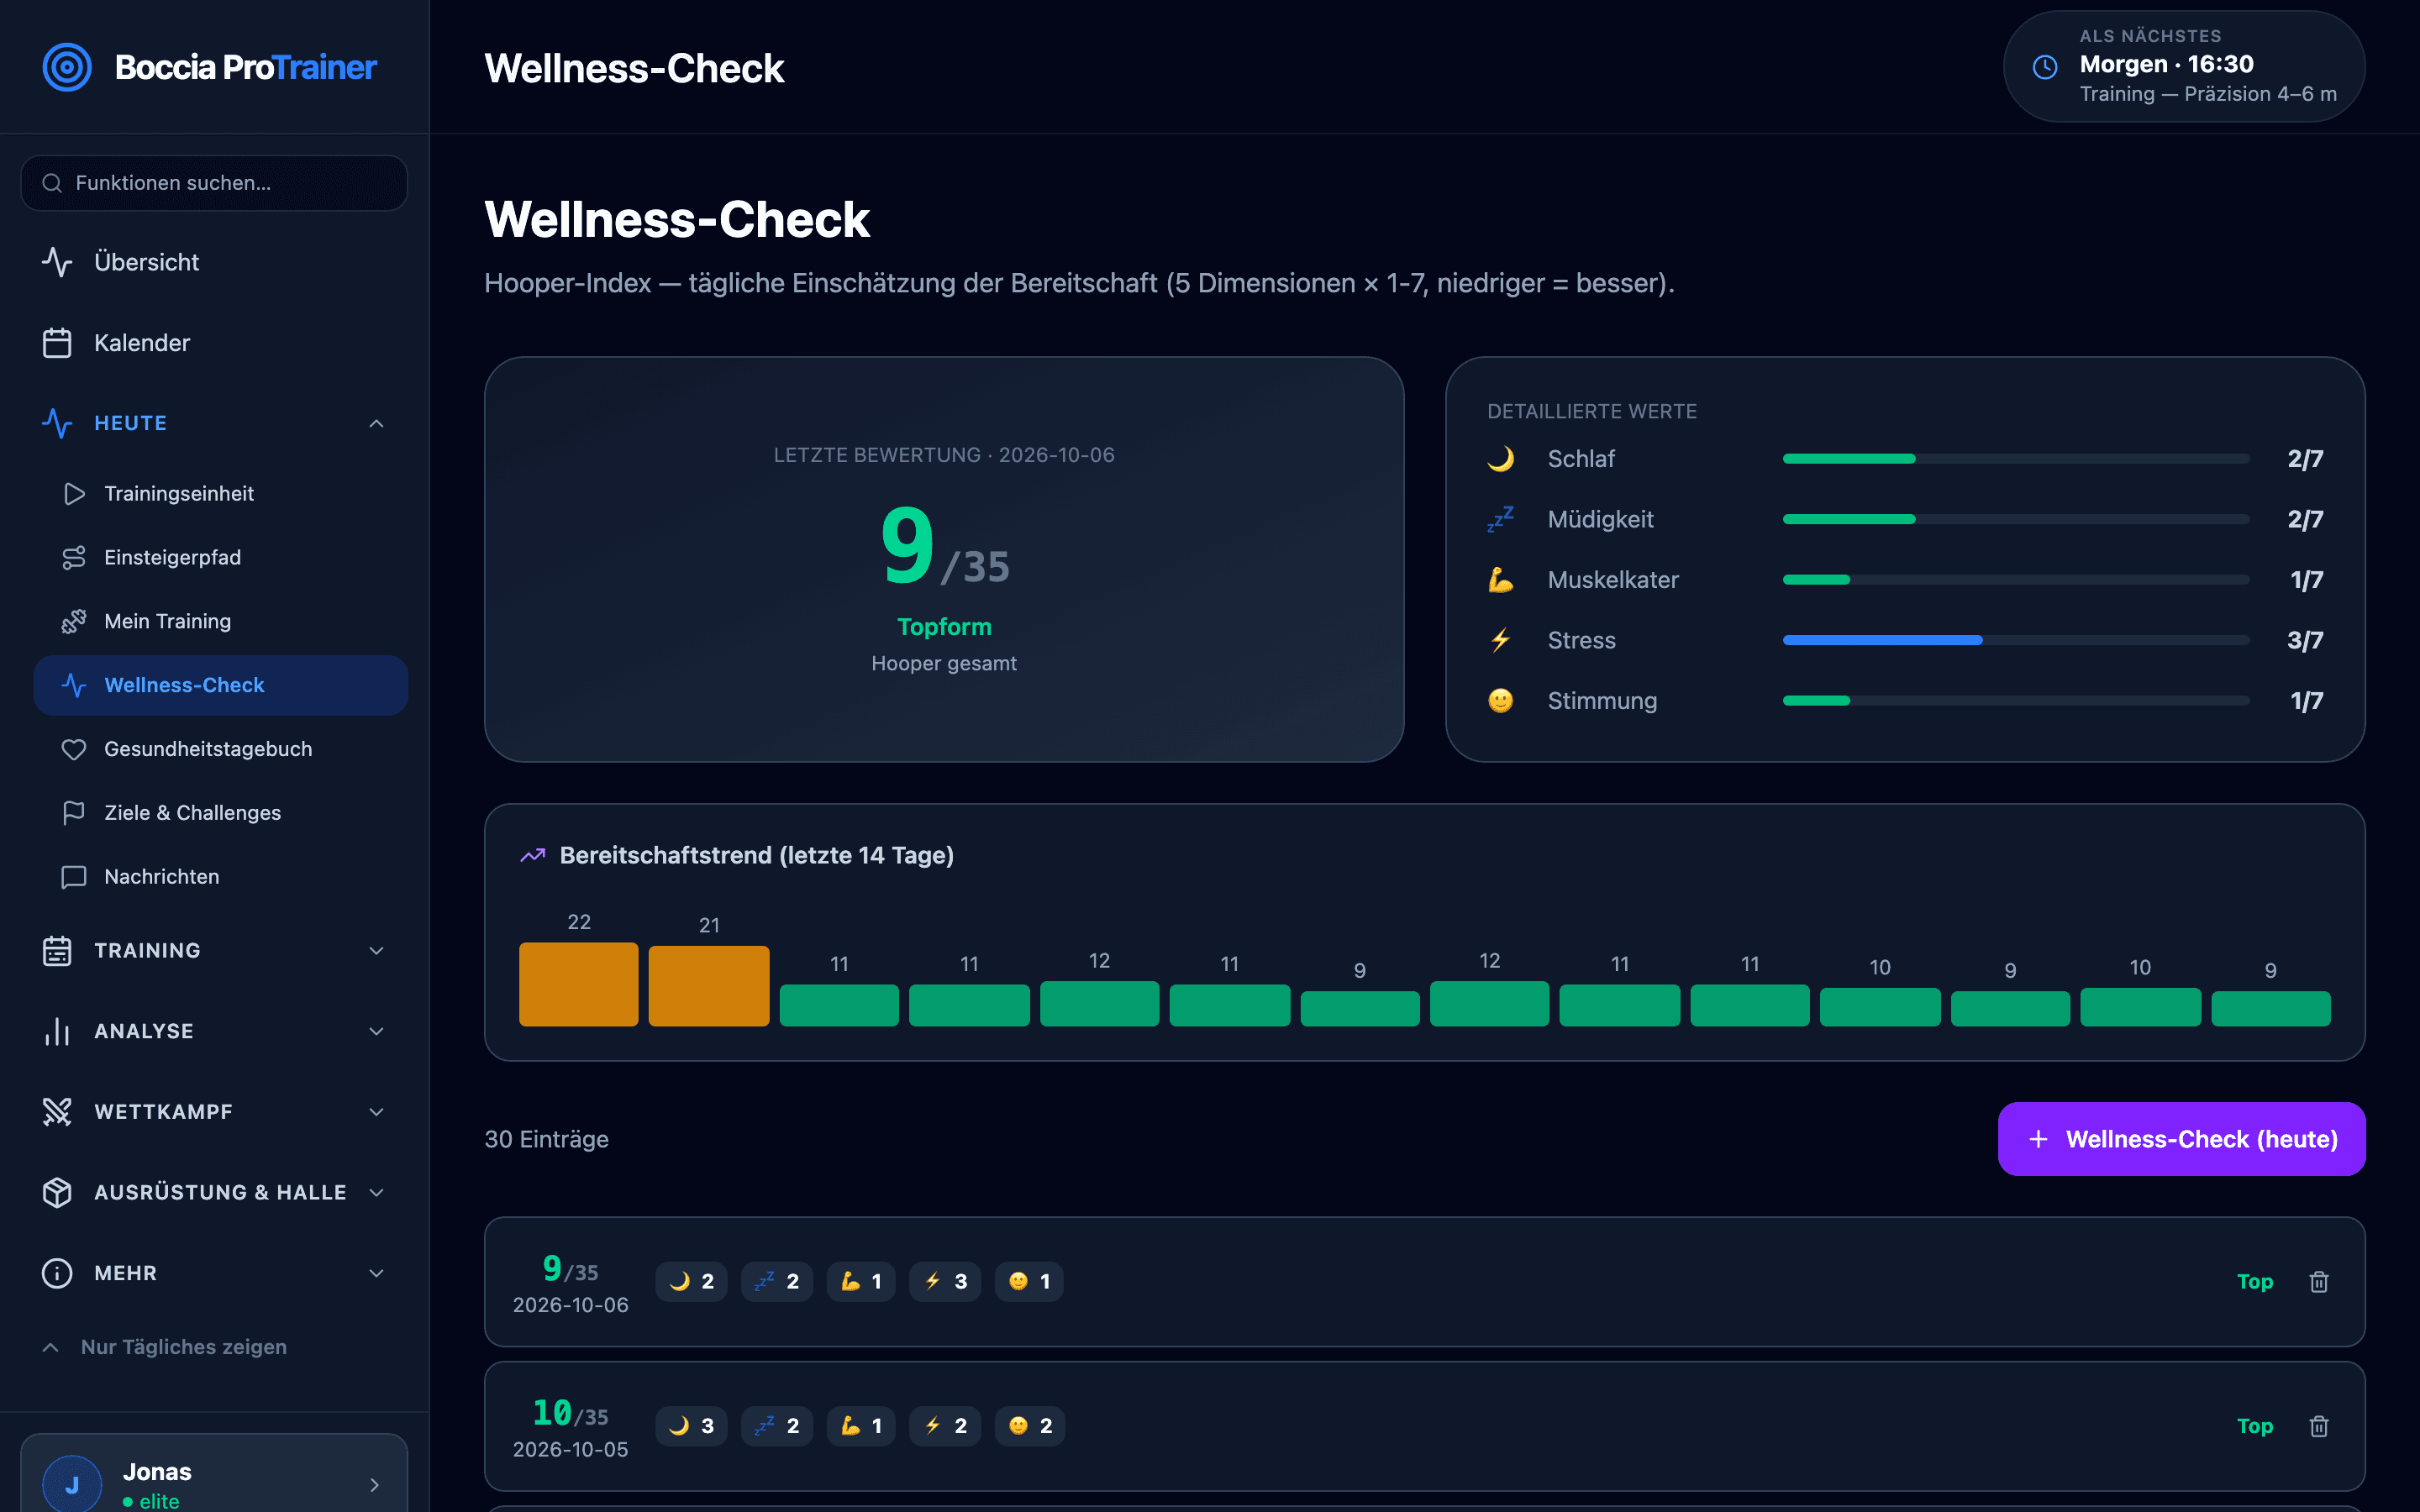Collapse the HEUTE section chevron
The width and height of the screenshot is (2420, 1512).
[376, 424]
